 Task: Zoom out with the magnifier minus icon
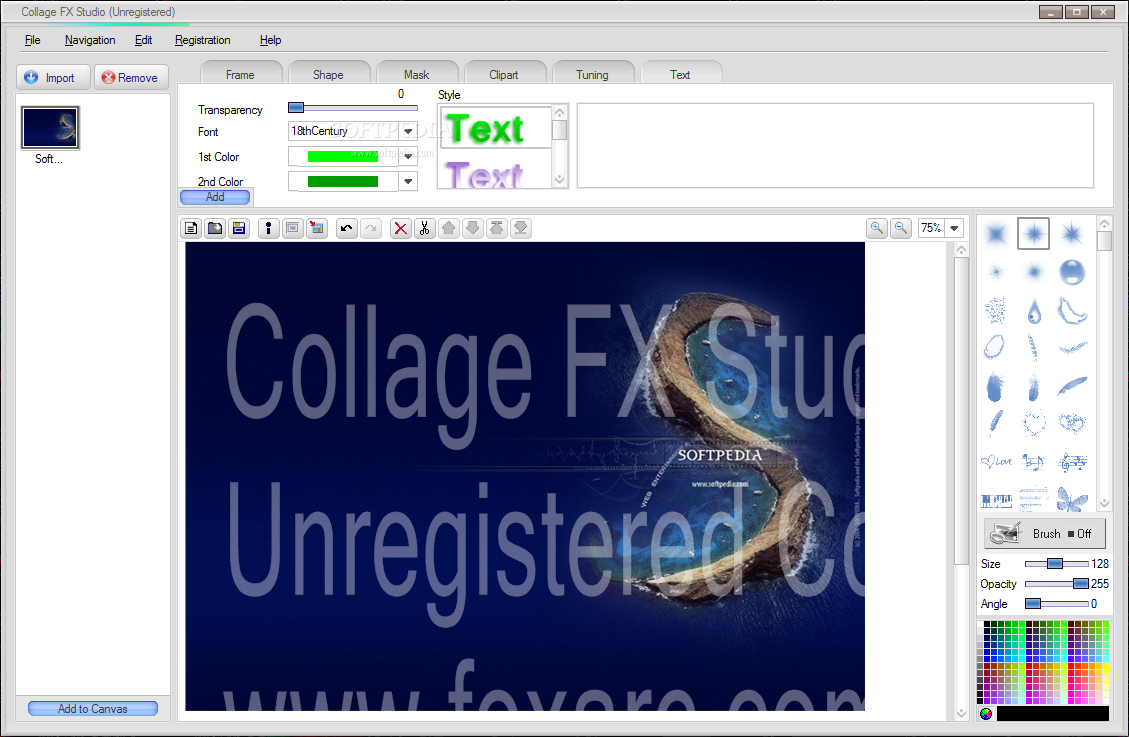[x=901, y=228]
